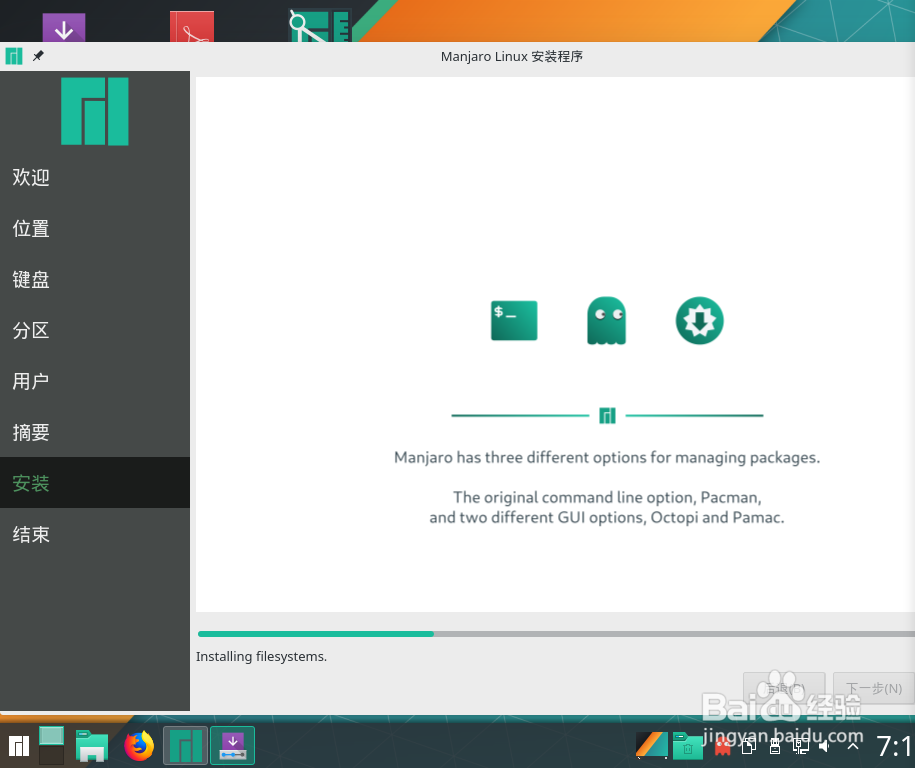Toggle the pin window icon
This screenshot has width=915, height=768.
(x=38, y=56)
